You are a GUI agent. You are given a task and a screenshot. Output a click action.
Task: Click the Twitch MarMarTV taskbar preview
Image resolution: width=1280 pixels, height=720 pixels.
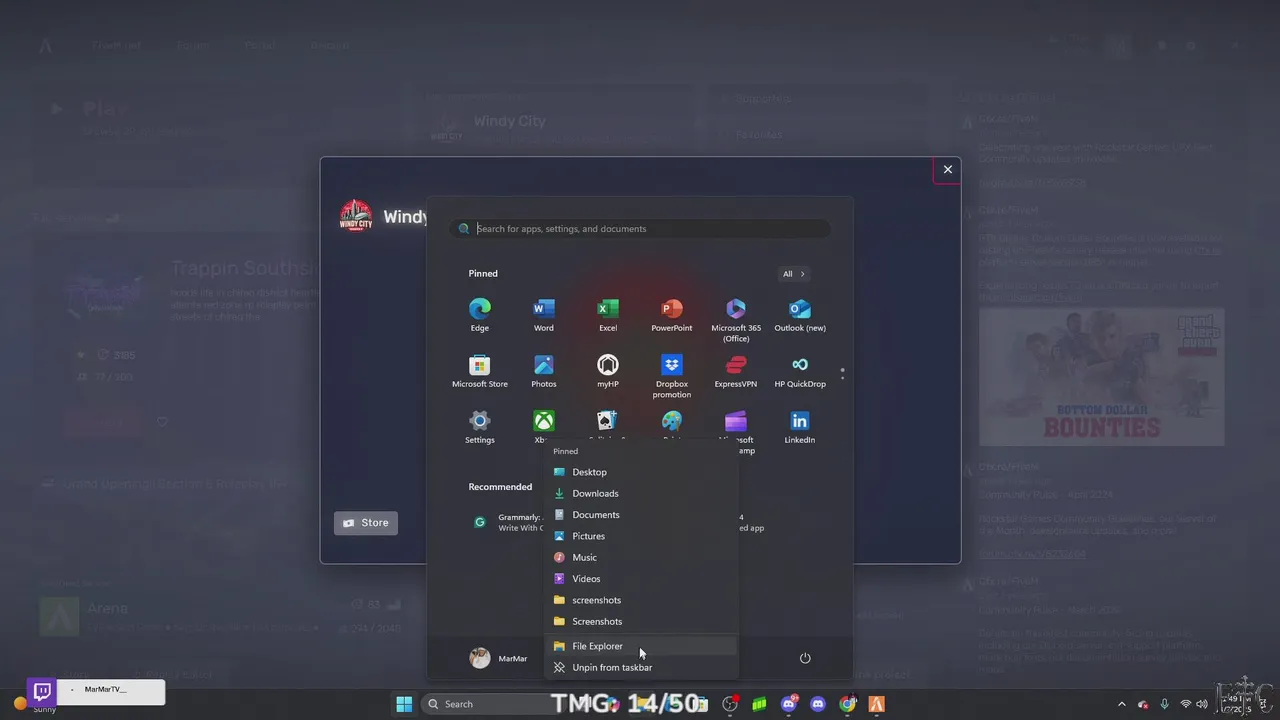click(96, 691)
